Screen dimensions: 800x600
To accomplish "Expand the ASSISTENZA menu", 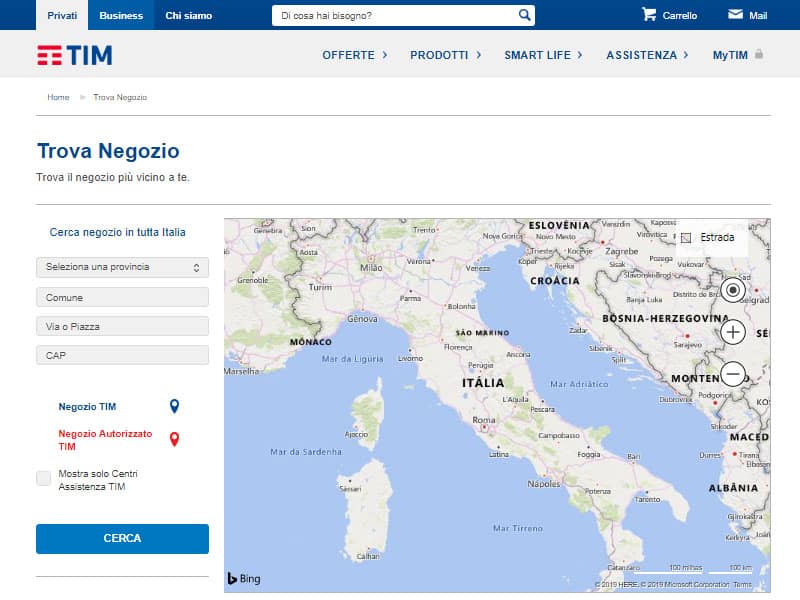I will 647,55.
